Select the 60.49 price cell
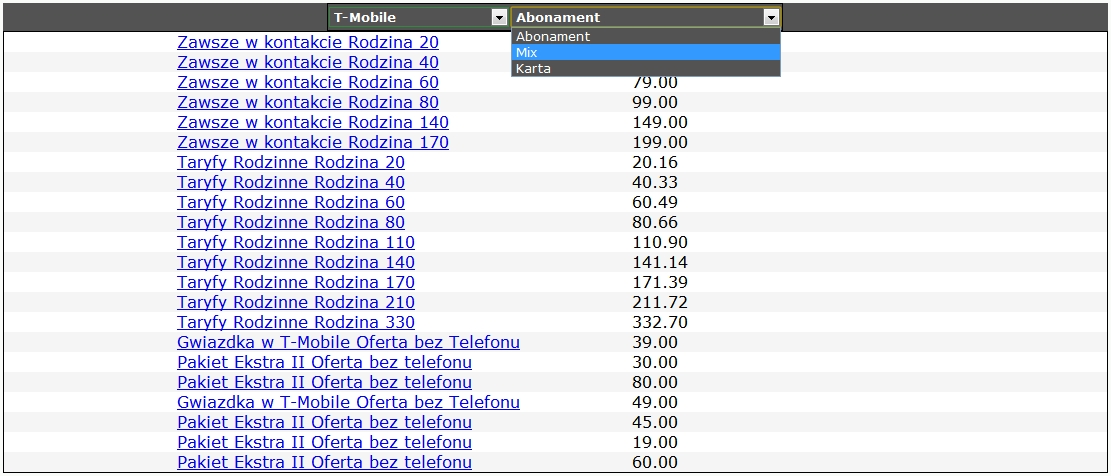 pyautogui.click(x=655, y=202)
